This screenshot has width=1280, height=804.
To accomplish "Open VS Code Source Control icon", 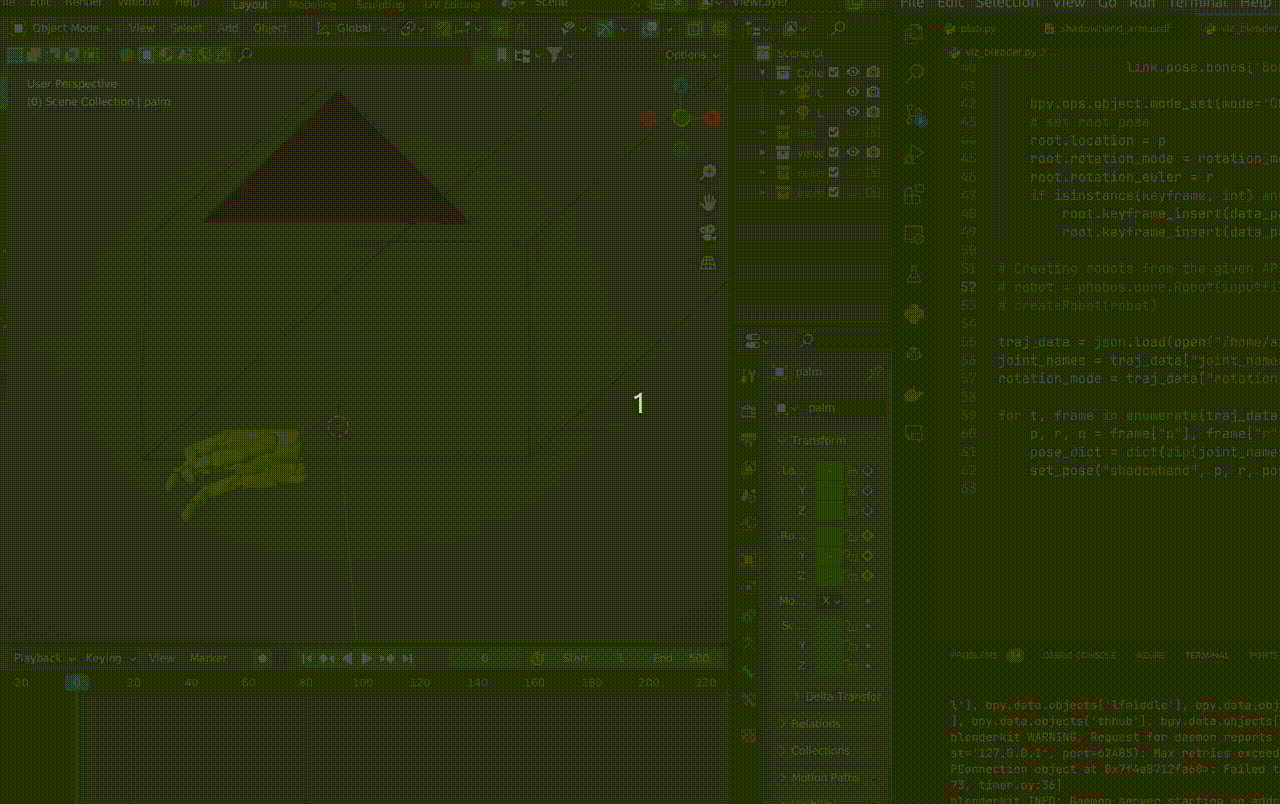I will click(x=913, y=115).
